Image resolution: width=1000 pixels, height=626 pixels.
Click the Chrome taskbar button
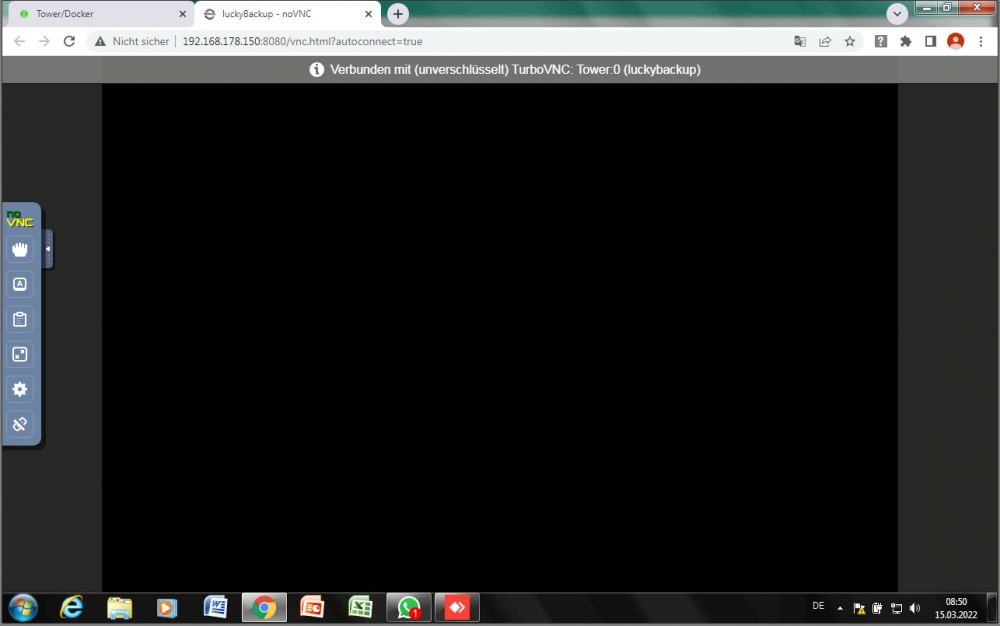coord(264,608)
